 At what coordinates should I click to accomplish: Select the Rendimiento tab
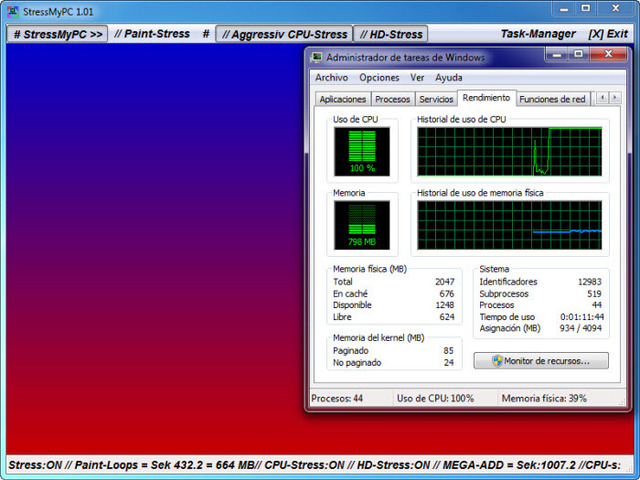pos(487,98)
